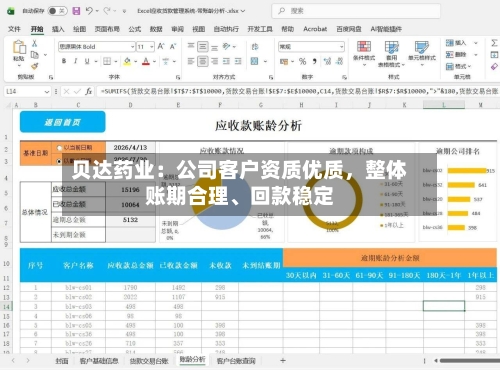This screenshot has height=370, width=500.
Task: Click the 搜索 search box
Action: [356, 11]
